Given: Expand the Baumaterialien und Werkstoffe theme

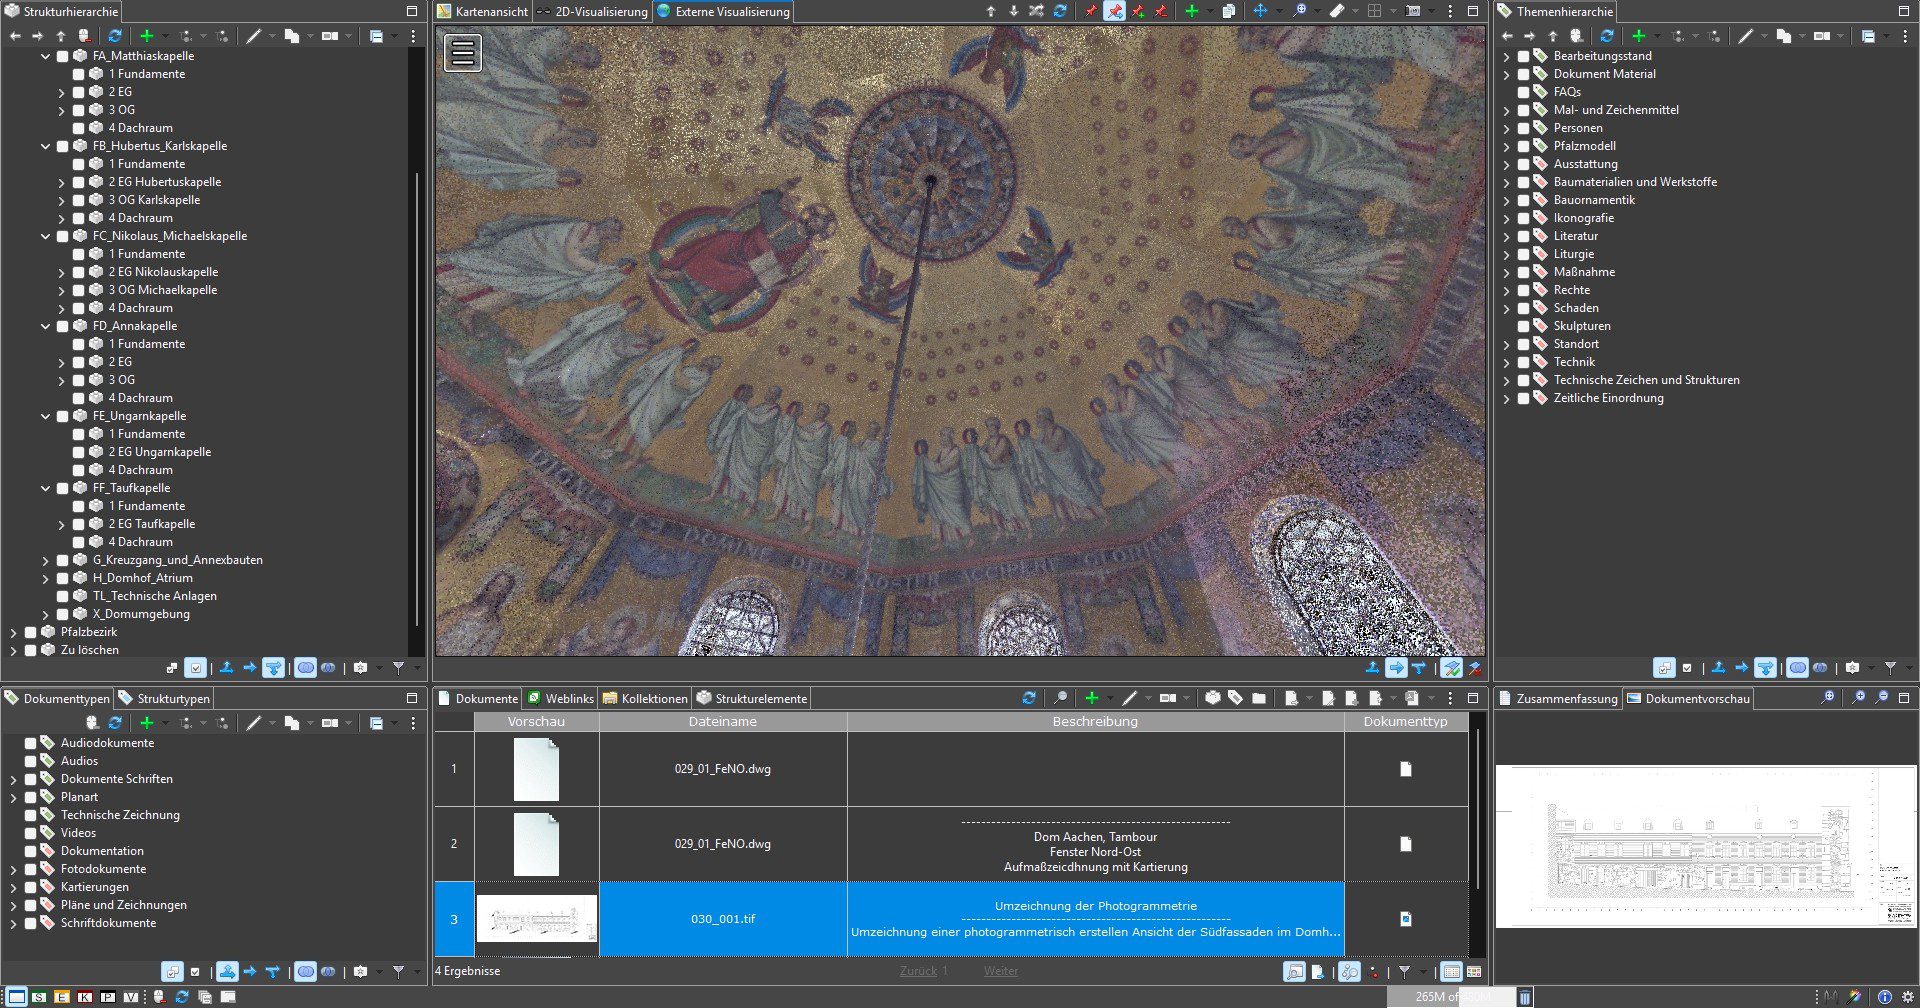Looking at the screenshot, I should [1506, 182].
